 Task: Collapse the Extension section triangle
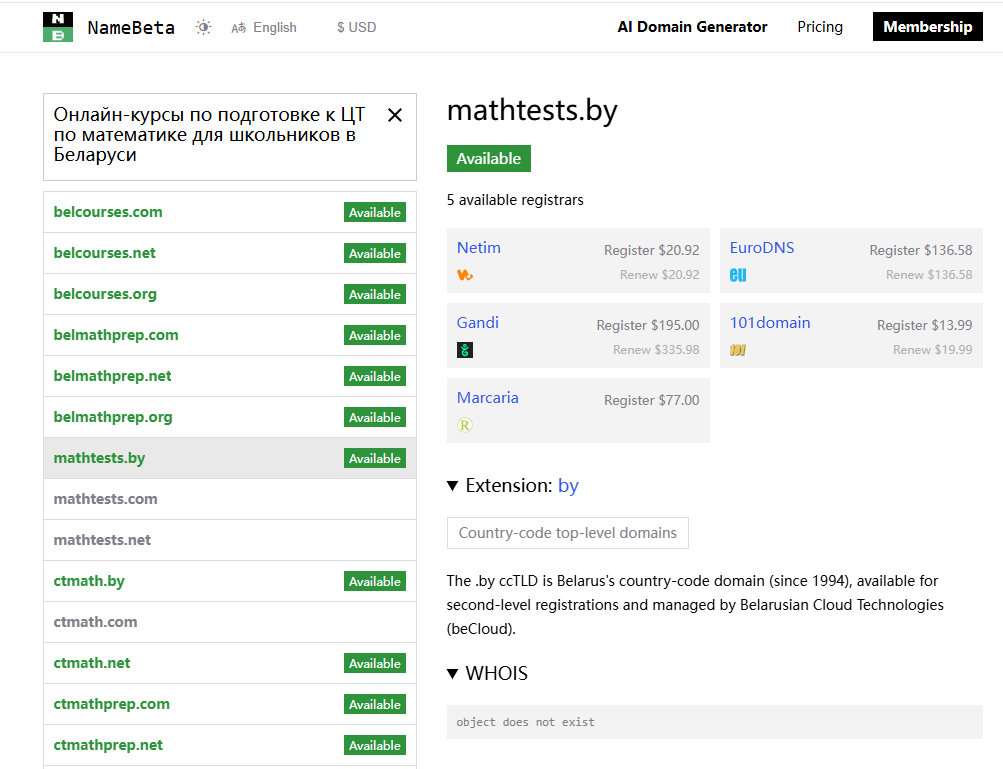pyautogui.click(x=453, y=486)
